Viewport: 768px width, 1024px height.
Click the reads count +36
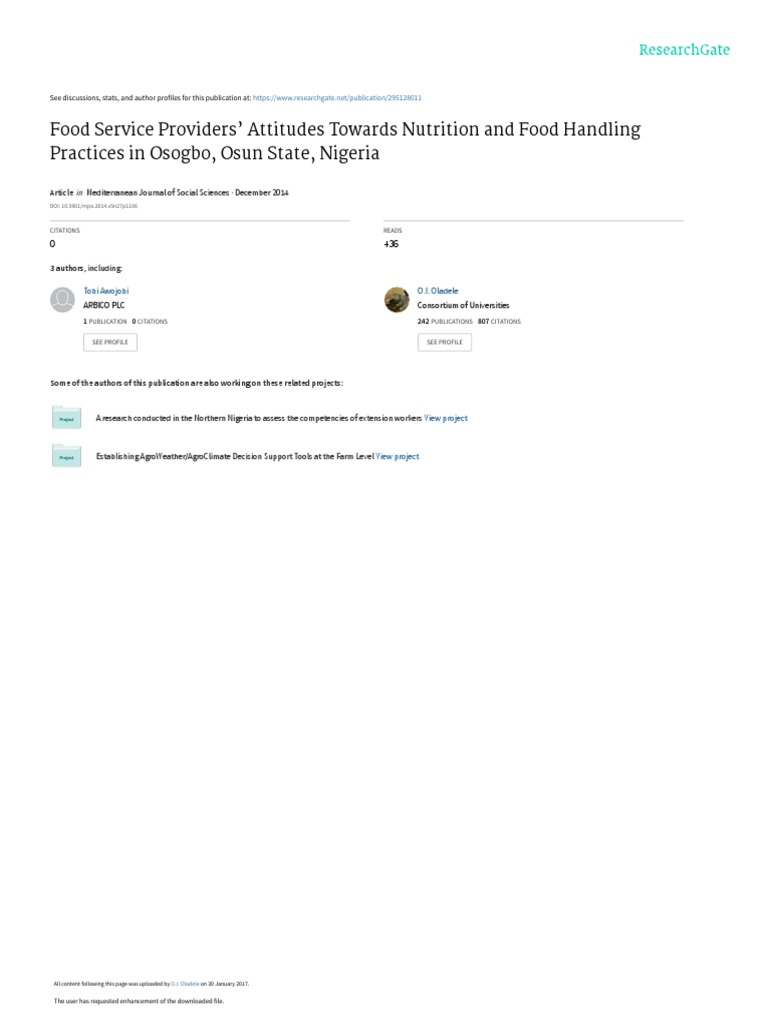[x=391, y=243]
